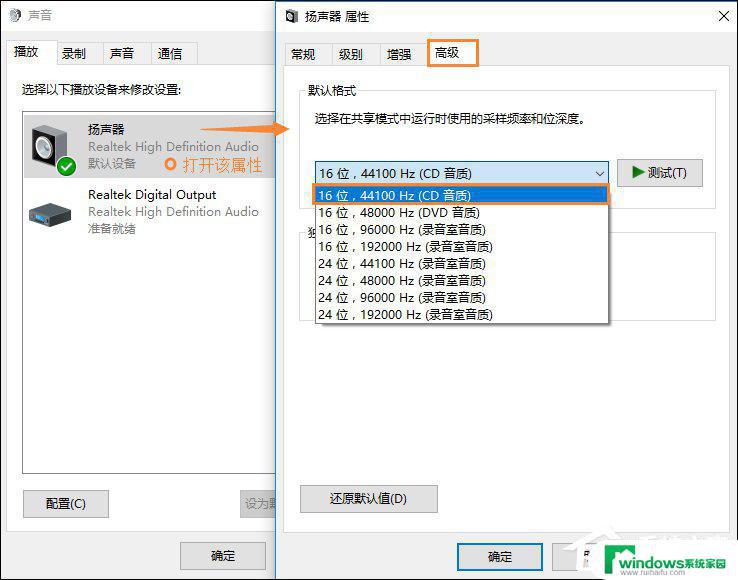Select the 扬声器 device name text
This screenshot has width=738, height=580.
[x=106, y=129]
